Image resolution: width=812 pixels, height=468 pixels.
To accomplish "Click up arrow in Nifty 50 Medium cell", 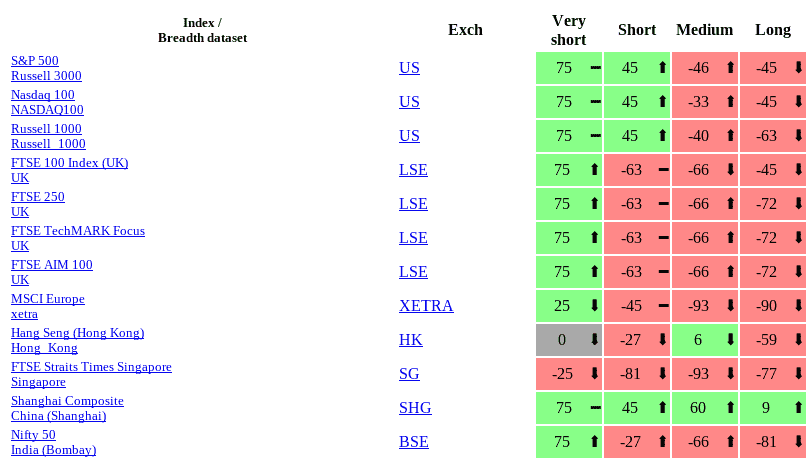I will (730, 442).
